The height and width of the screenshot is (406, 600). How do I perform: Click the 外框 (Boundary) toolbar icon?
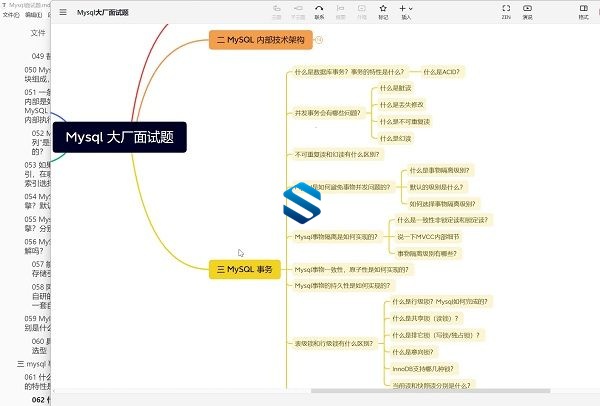click(x=362, y=12)
